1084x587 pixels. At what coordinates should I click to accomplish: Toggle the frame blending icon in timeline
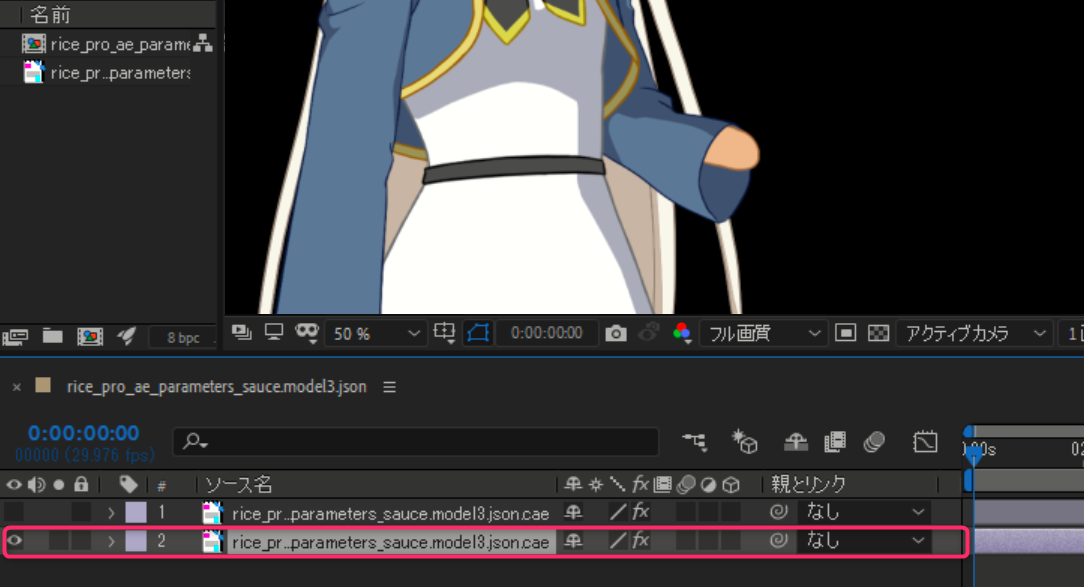tap(835, 441)
